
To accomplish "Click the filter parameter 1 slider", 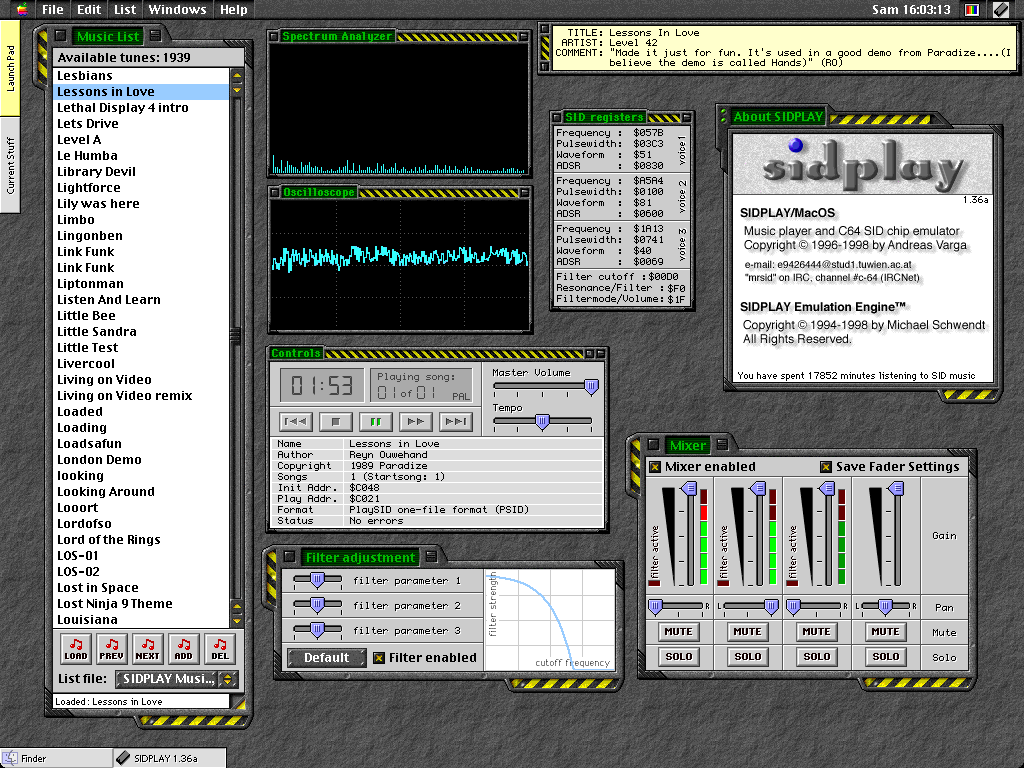I will pyautogui.click(x=317, y=579).
